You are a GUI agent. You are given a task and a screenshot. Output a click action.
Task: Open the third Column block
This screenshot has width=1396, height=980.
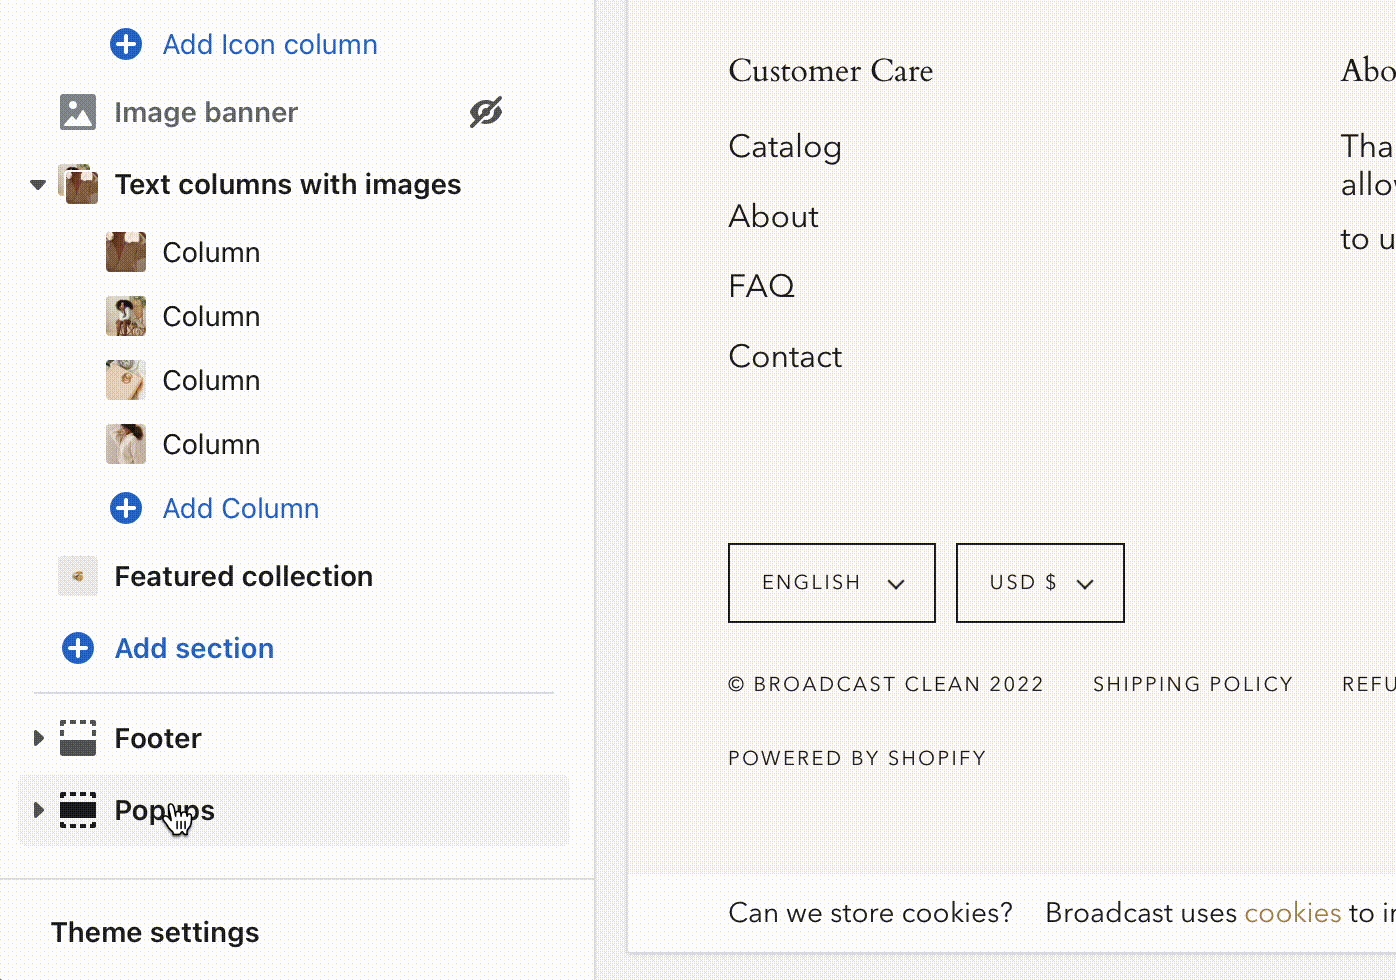tap(211, 381)
